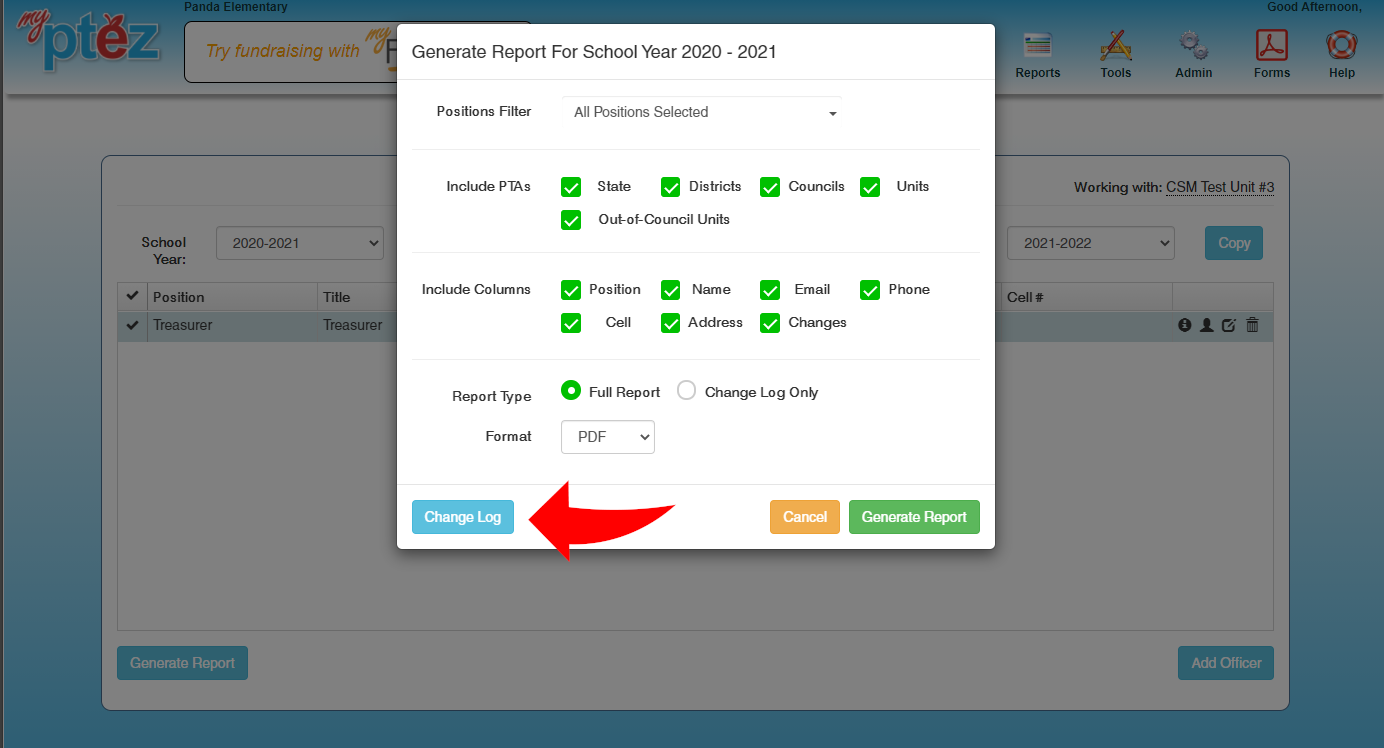The image size is (1384, 748).
Task: Open the Forms PDF icon
Action: [x=1271, y=47]
